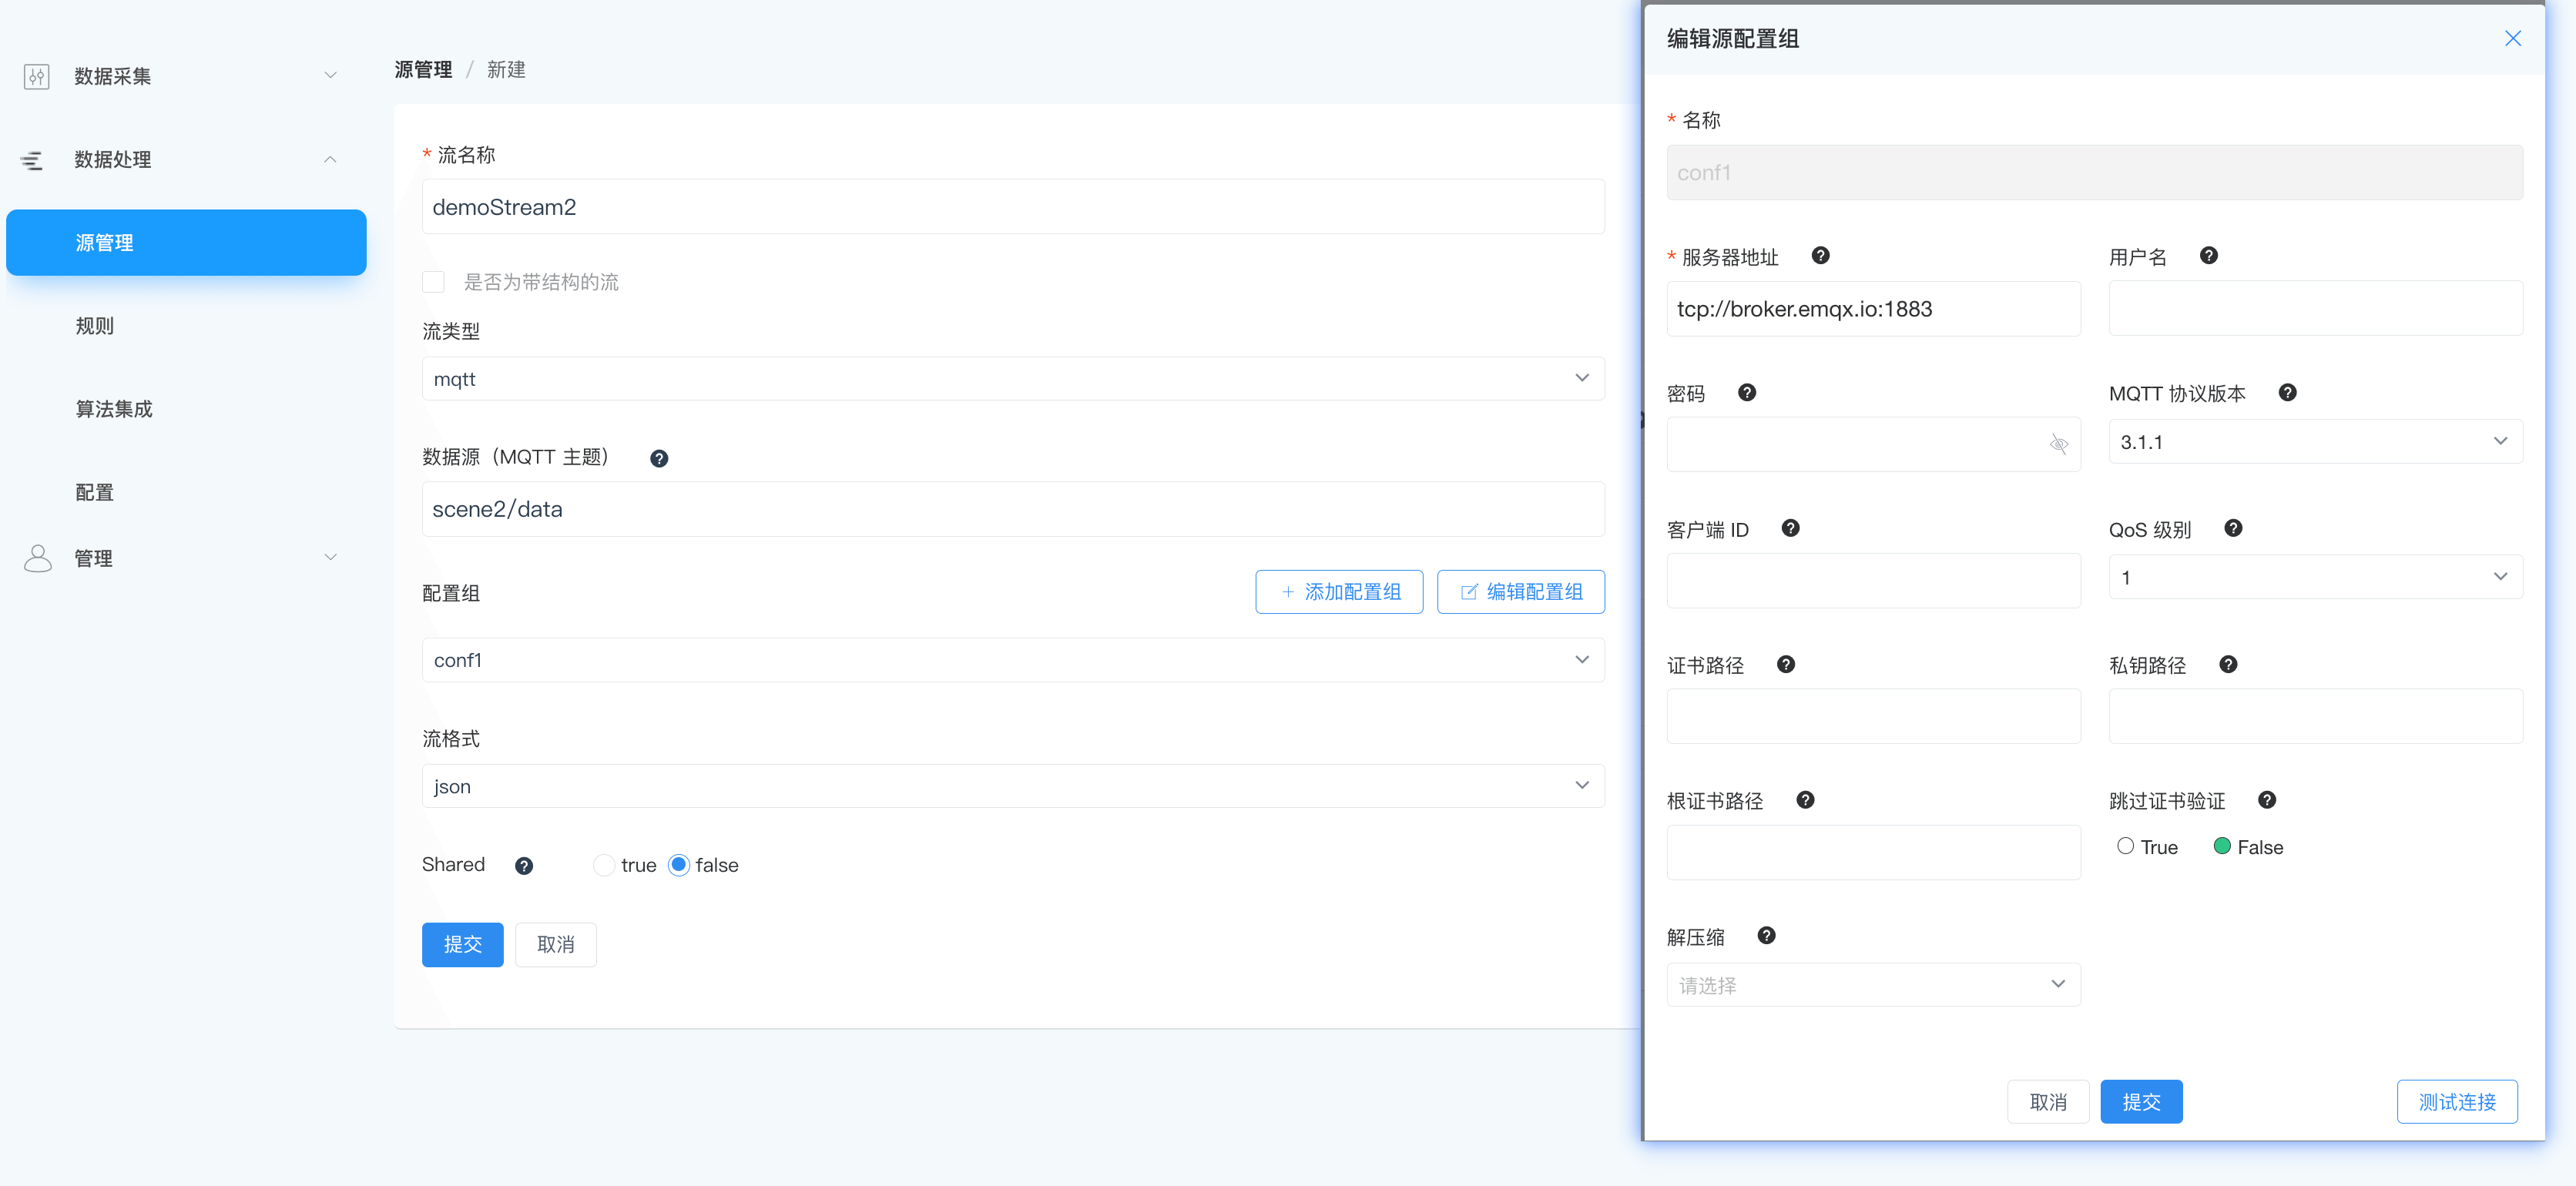The image size is (2576, 1186).
Task: Click help icon beside 服务器地址 label
Action: pyautogui.click(x=1820, y=256)
